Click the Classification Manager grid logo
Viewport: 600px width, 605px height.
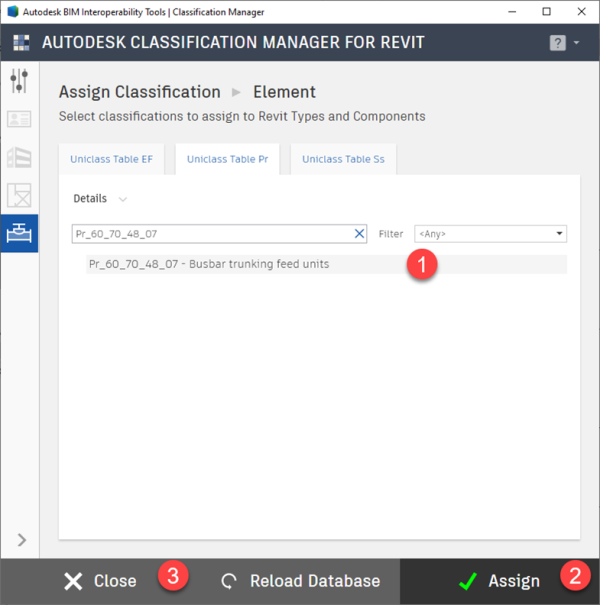pos(21,43)
